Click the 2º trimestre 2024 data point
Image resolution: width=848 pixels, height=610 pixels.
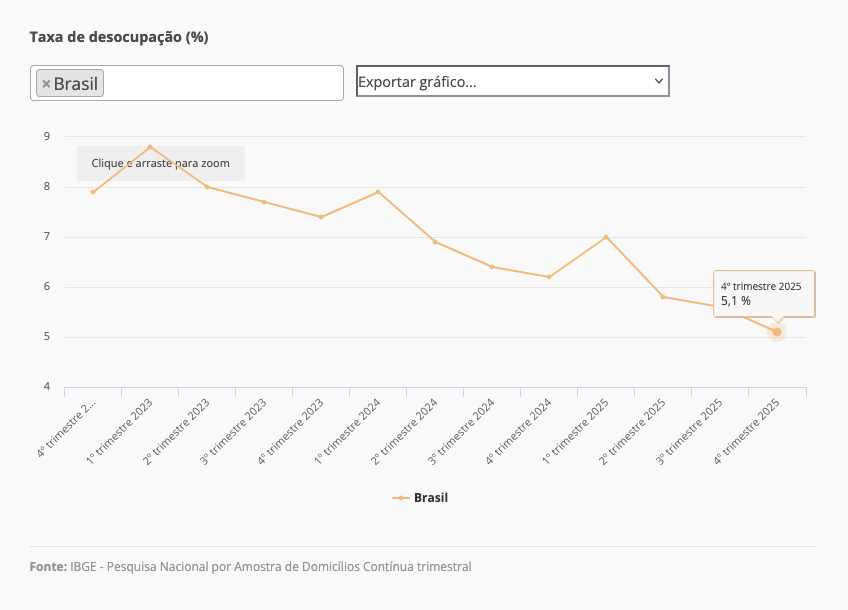click(x=435, y=242)
